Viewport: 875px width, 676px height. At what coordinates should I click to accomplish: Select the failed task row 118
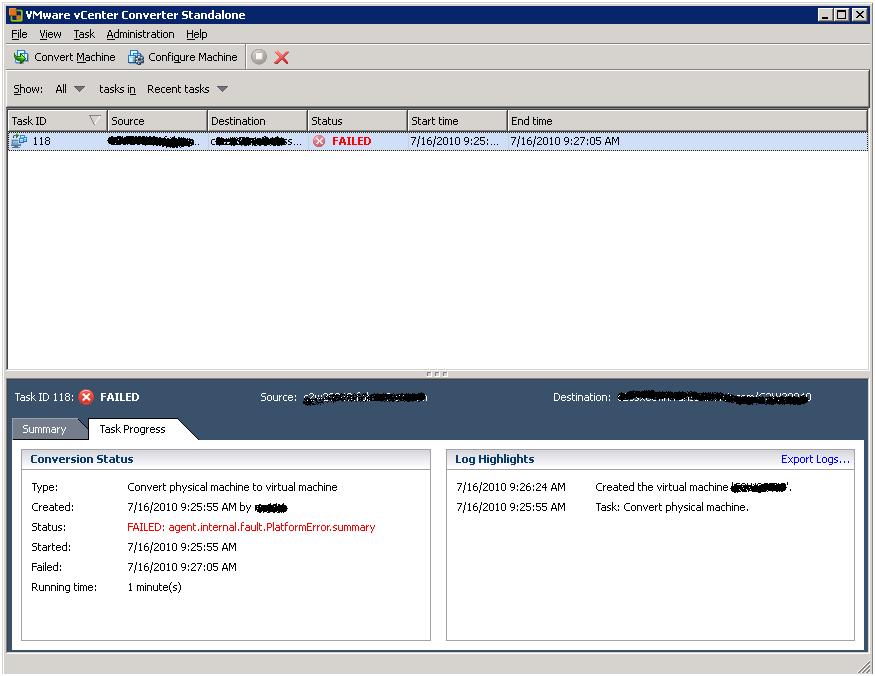200,141
